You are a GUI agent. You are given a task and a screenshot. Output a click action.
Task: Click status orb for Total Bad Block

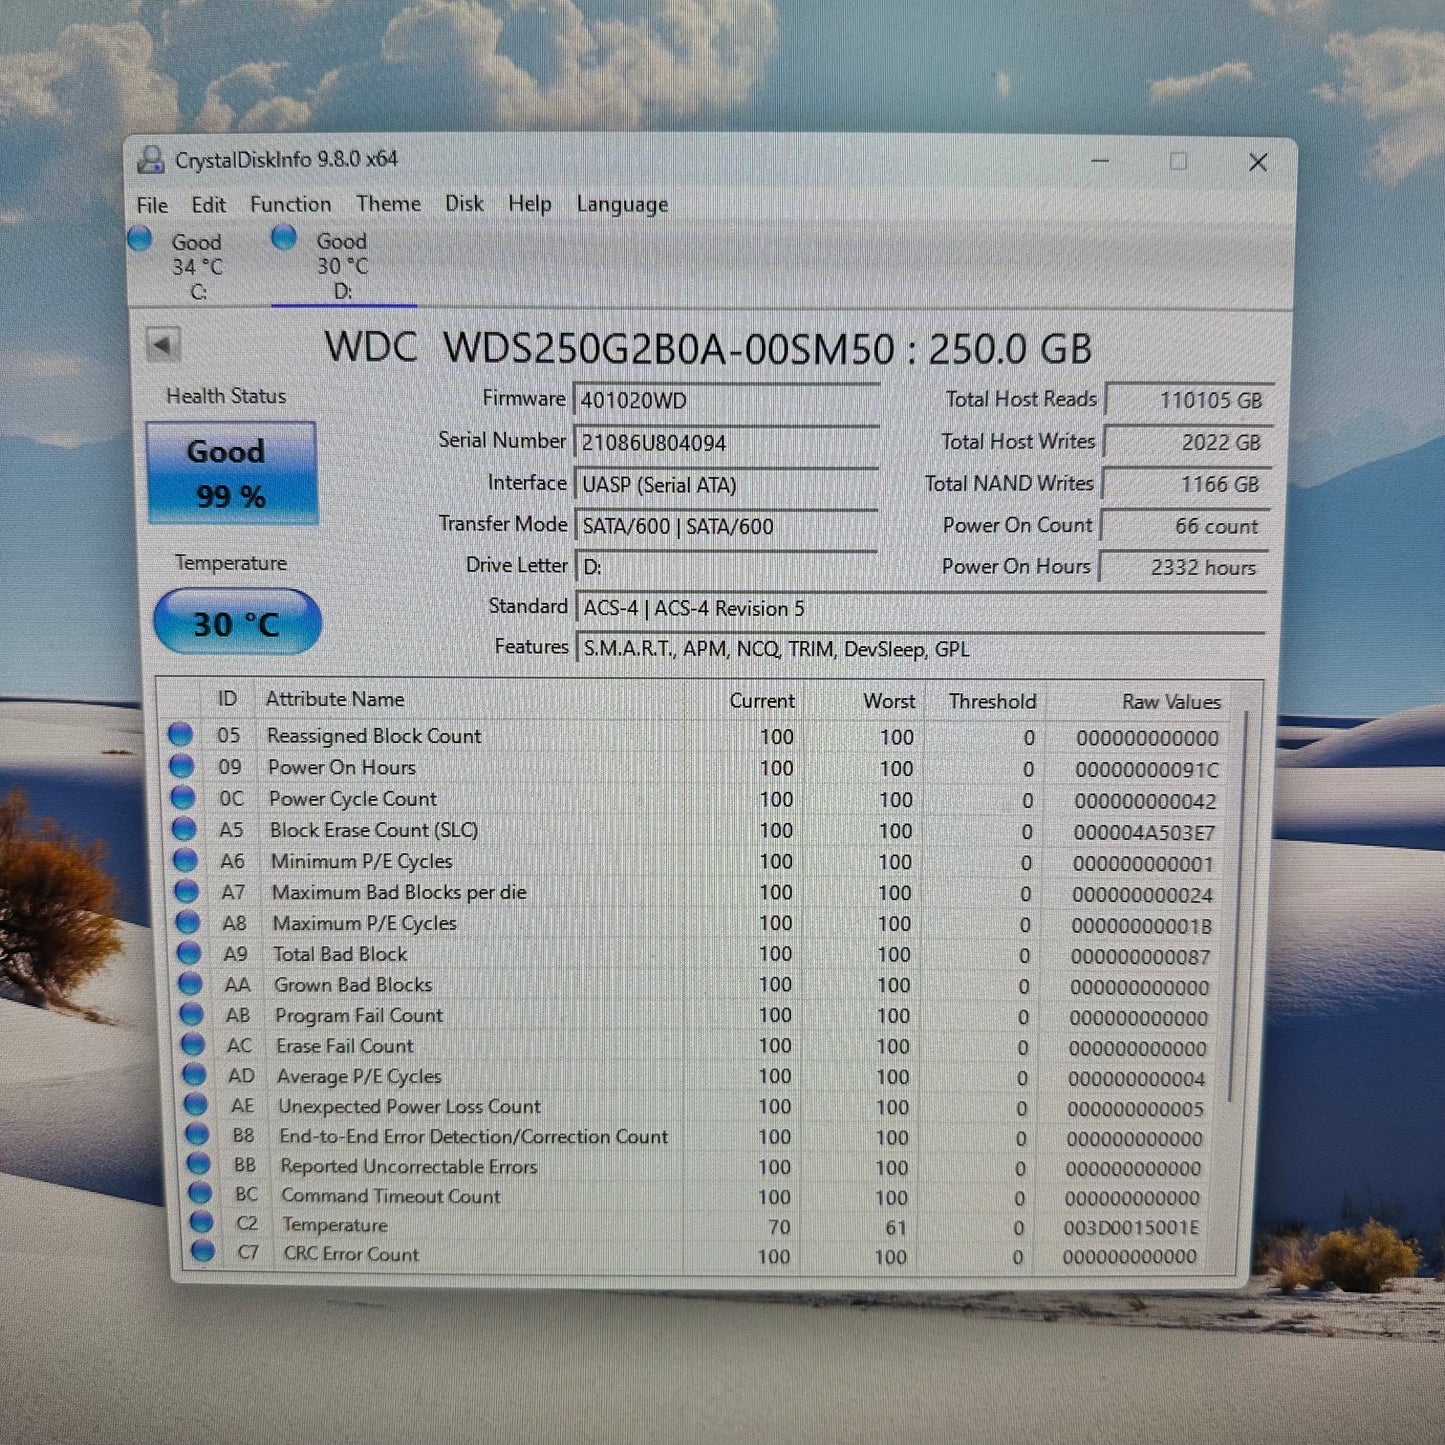[189, 953]
